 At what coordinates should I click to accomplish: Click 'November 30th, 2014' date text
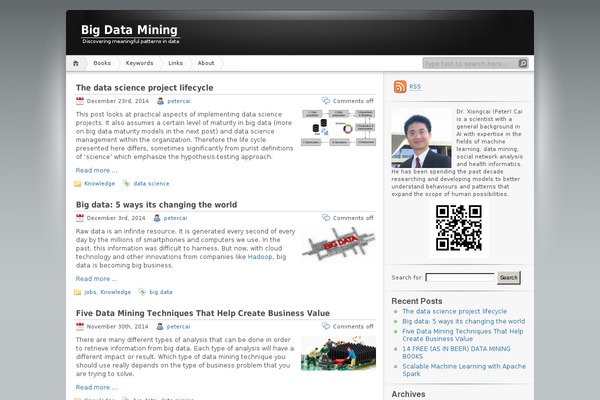(117, 327)
